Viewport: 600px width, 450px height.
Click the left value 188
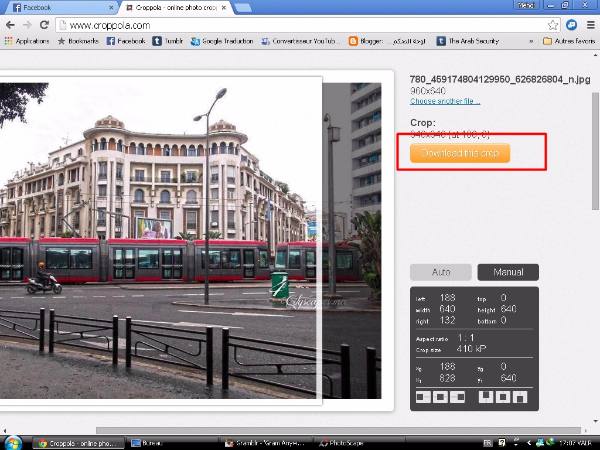447,298
